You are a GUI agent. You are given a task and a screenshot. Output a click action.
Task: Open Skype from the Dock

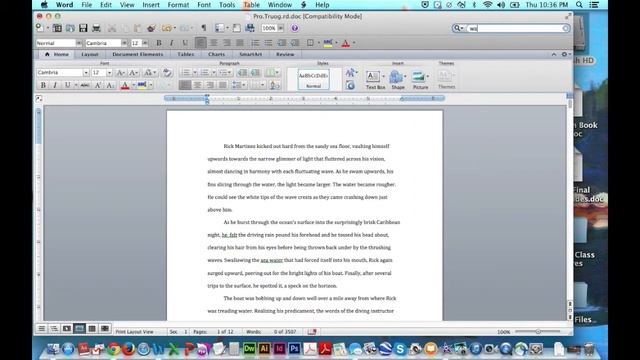tap(400, 349)
